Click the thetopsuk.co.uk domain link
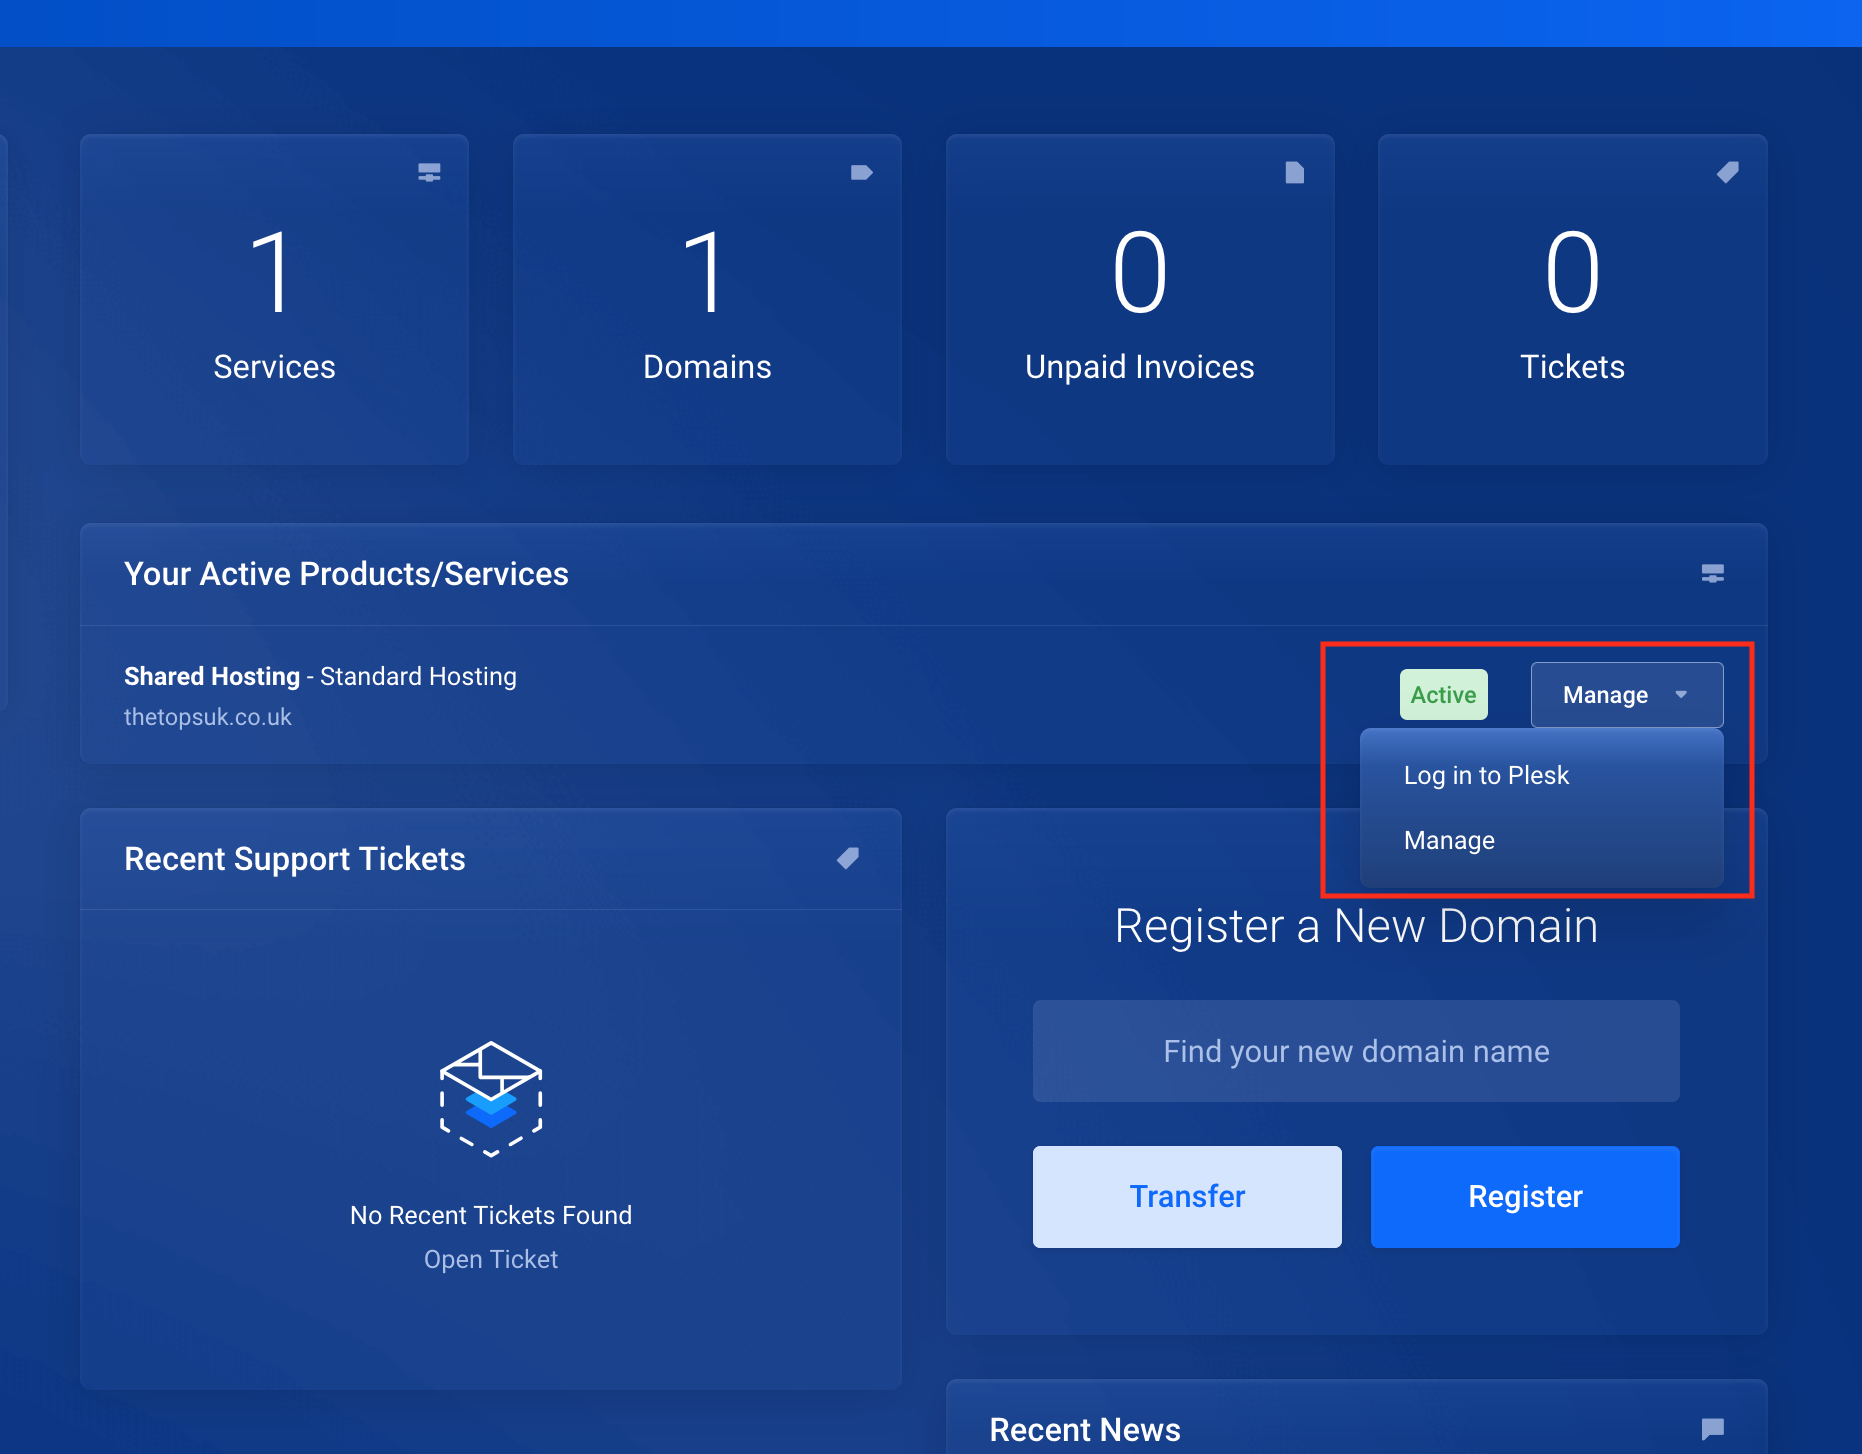This screenshot has height=1454, width=1862. 207,716
